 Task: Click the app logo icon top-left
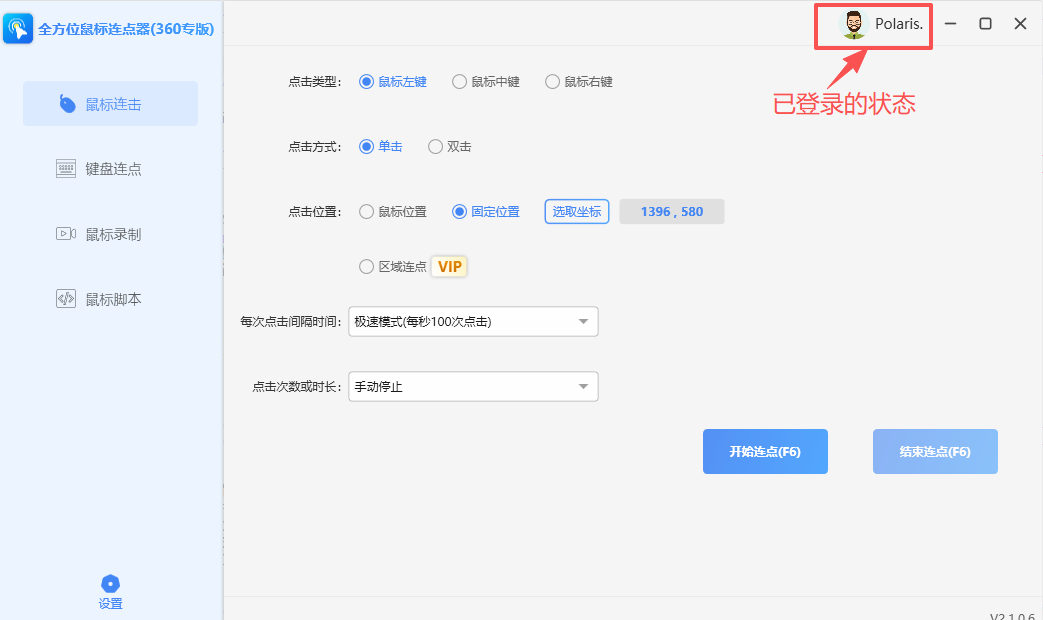(18, 26)
